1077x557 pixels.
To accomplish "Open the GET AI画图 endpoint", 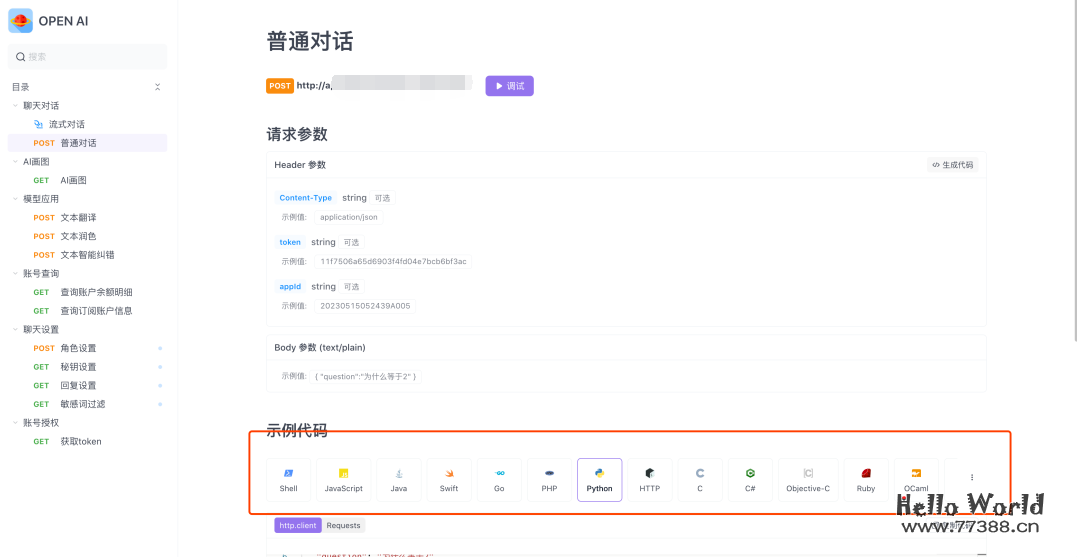I will tap(87, 180).
